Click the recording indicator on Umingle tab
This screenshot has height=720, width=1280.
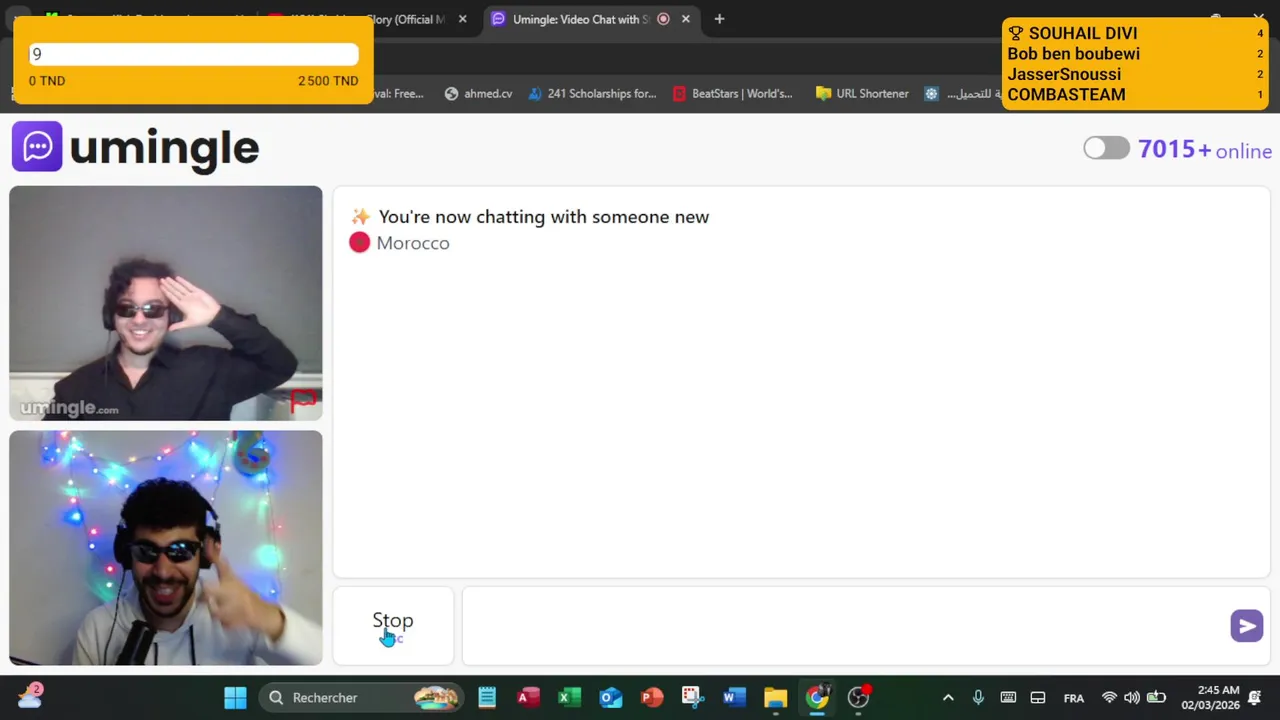pos(663,19)
